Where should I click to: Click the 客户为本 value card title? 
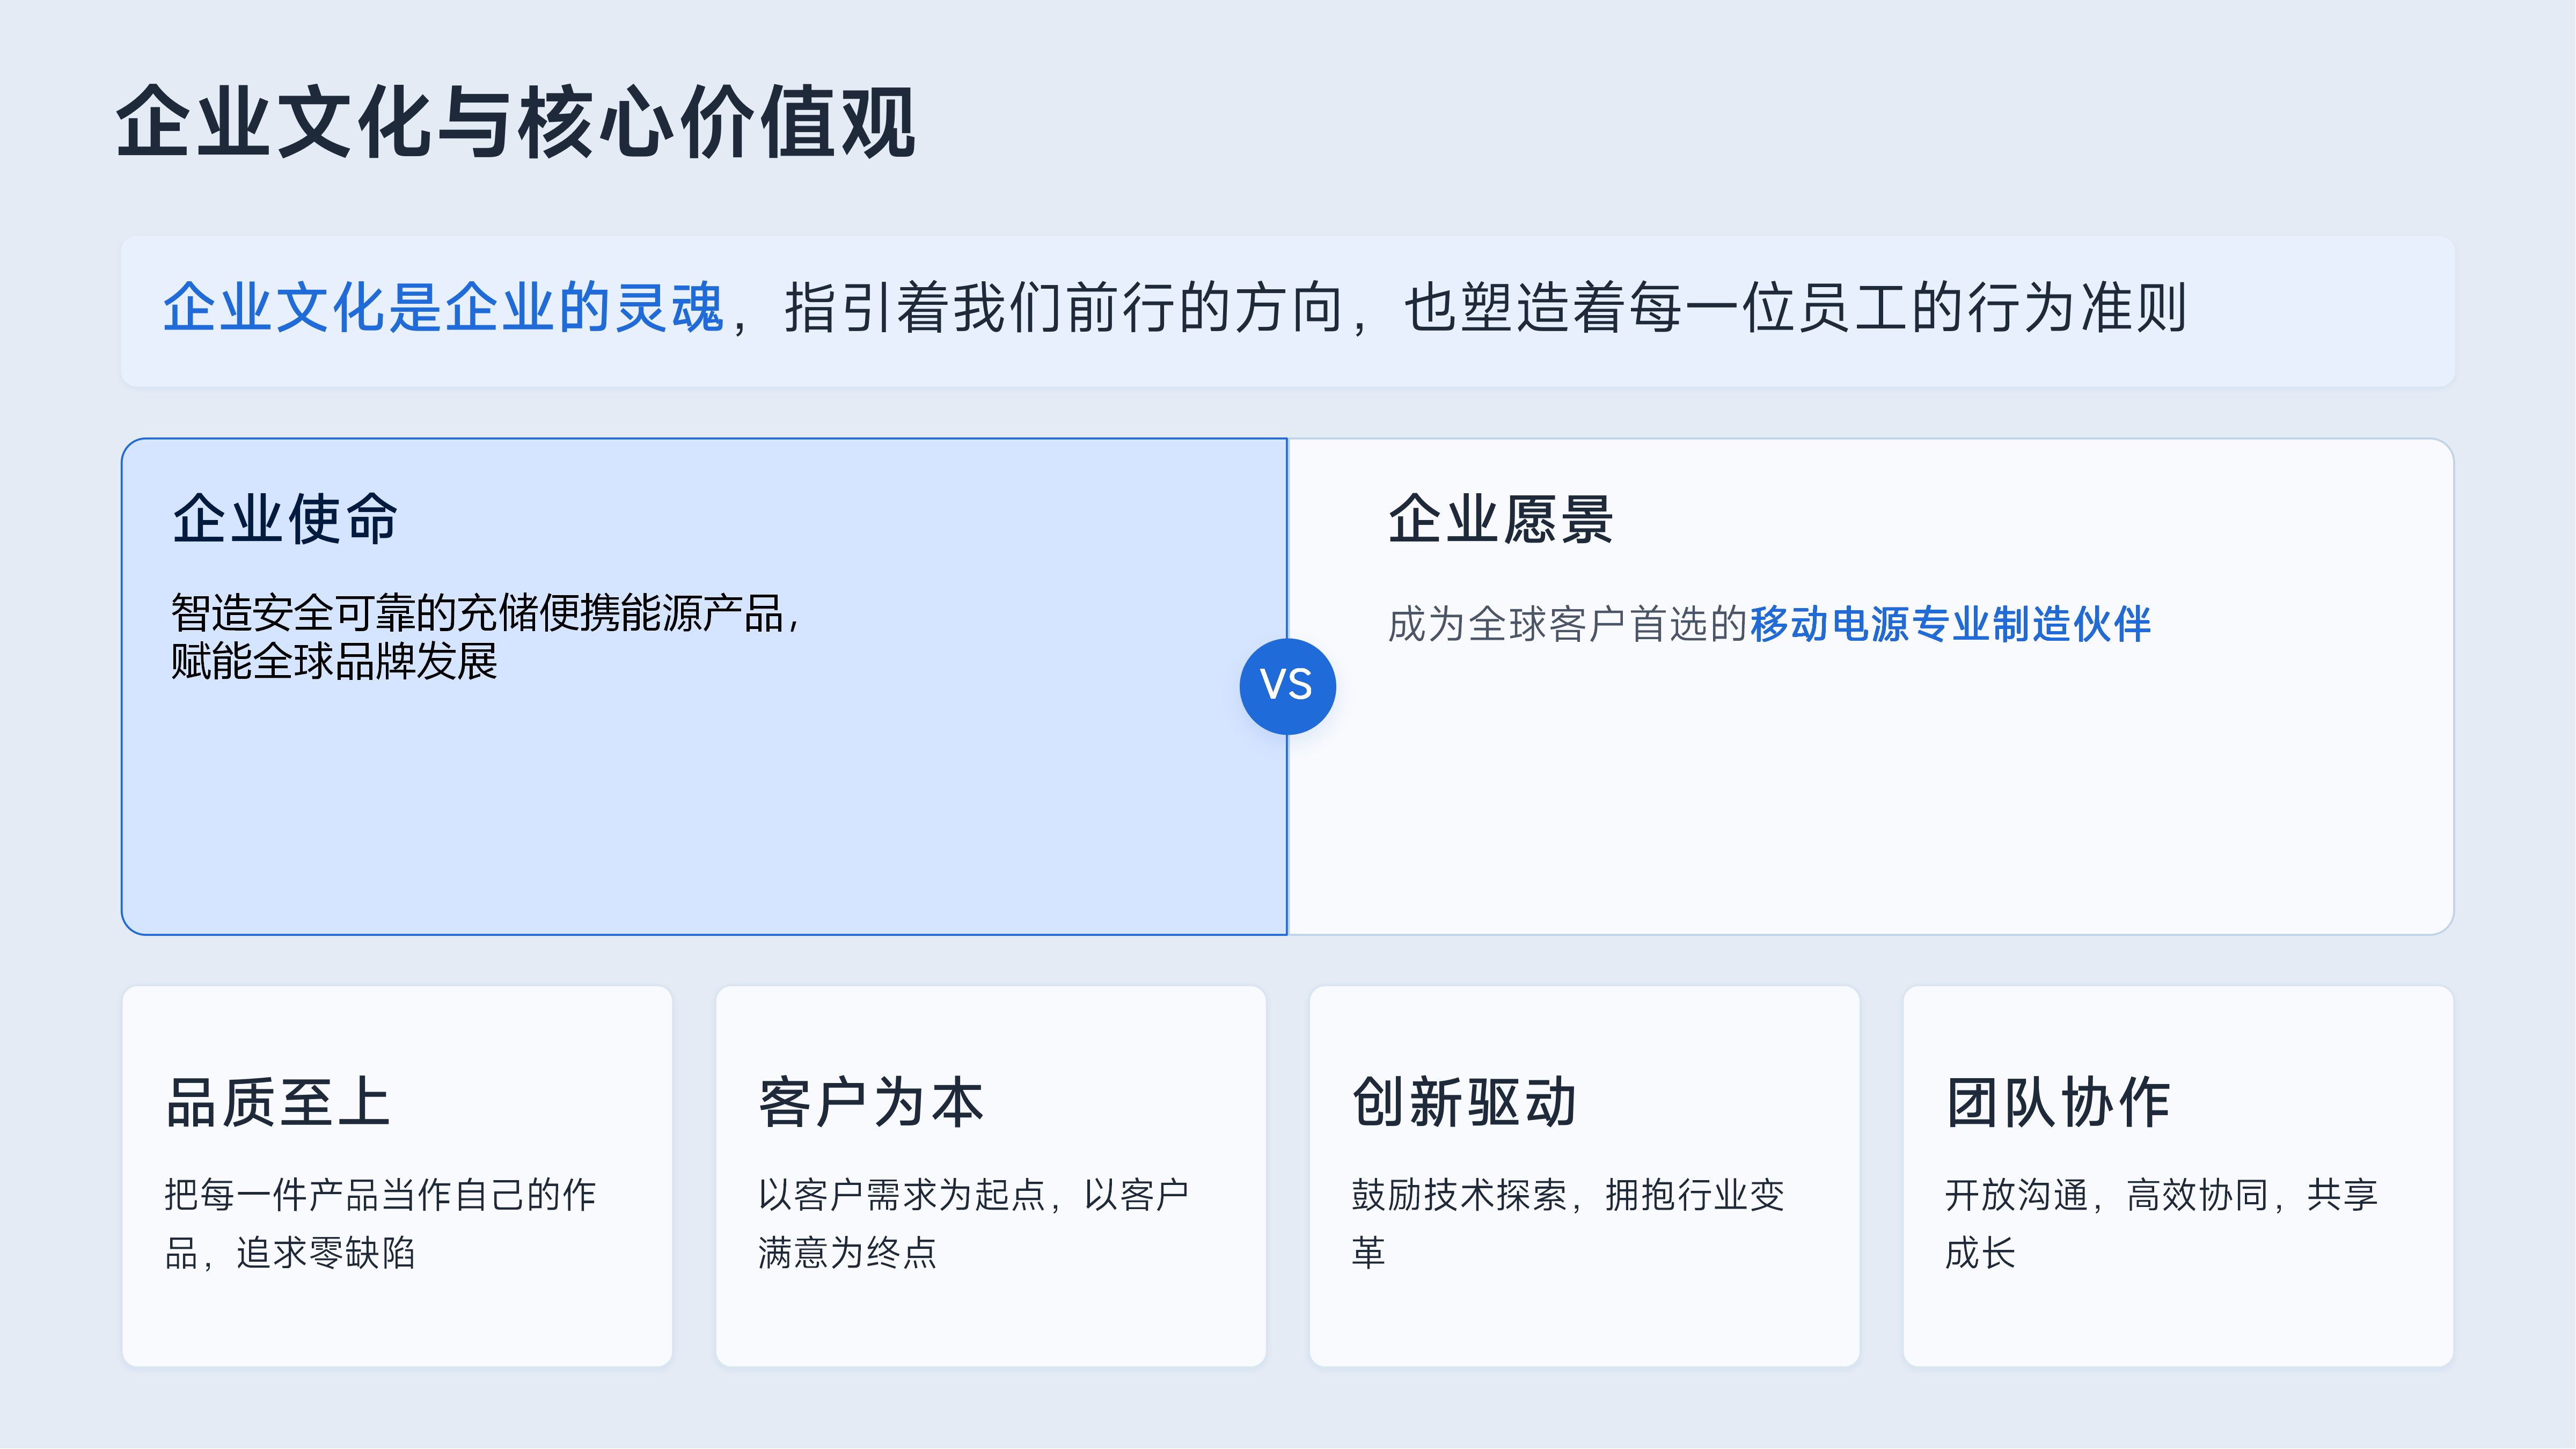coord(871,1102)
